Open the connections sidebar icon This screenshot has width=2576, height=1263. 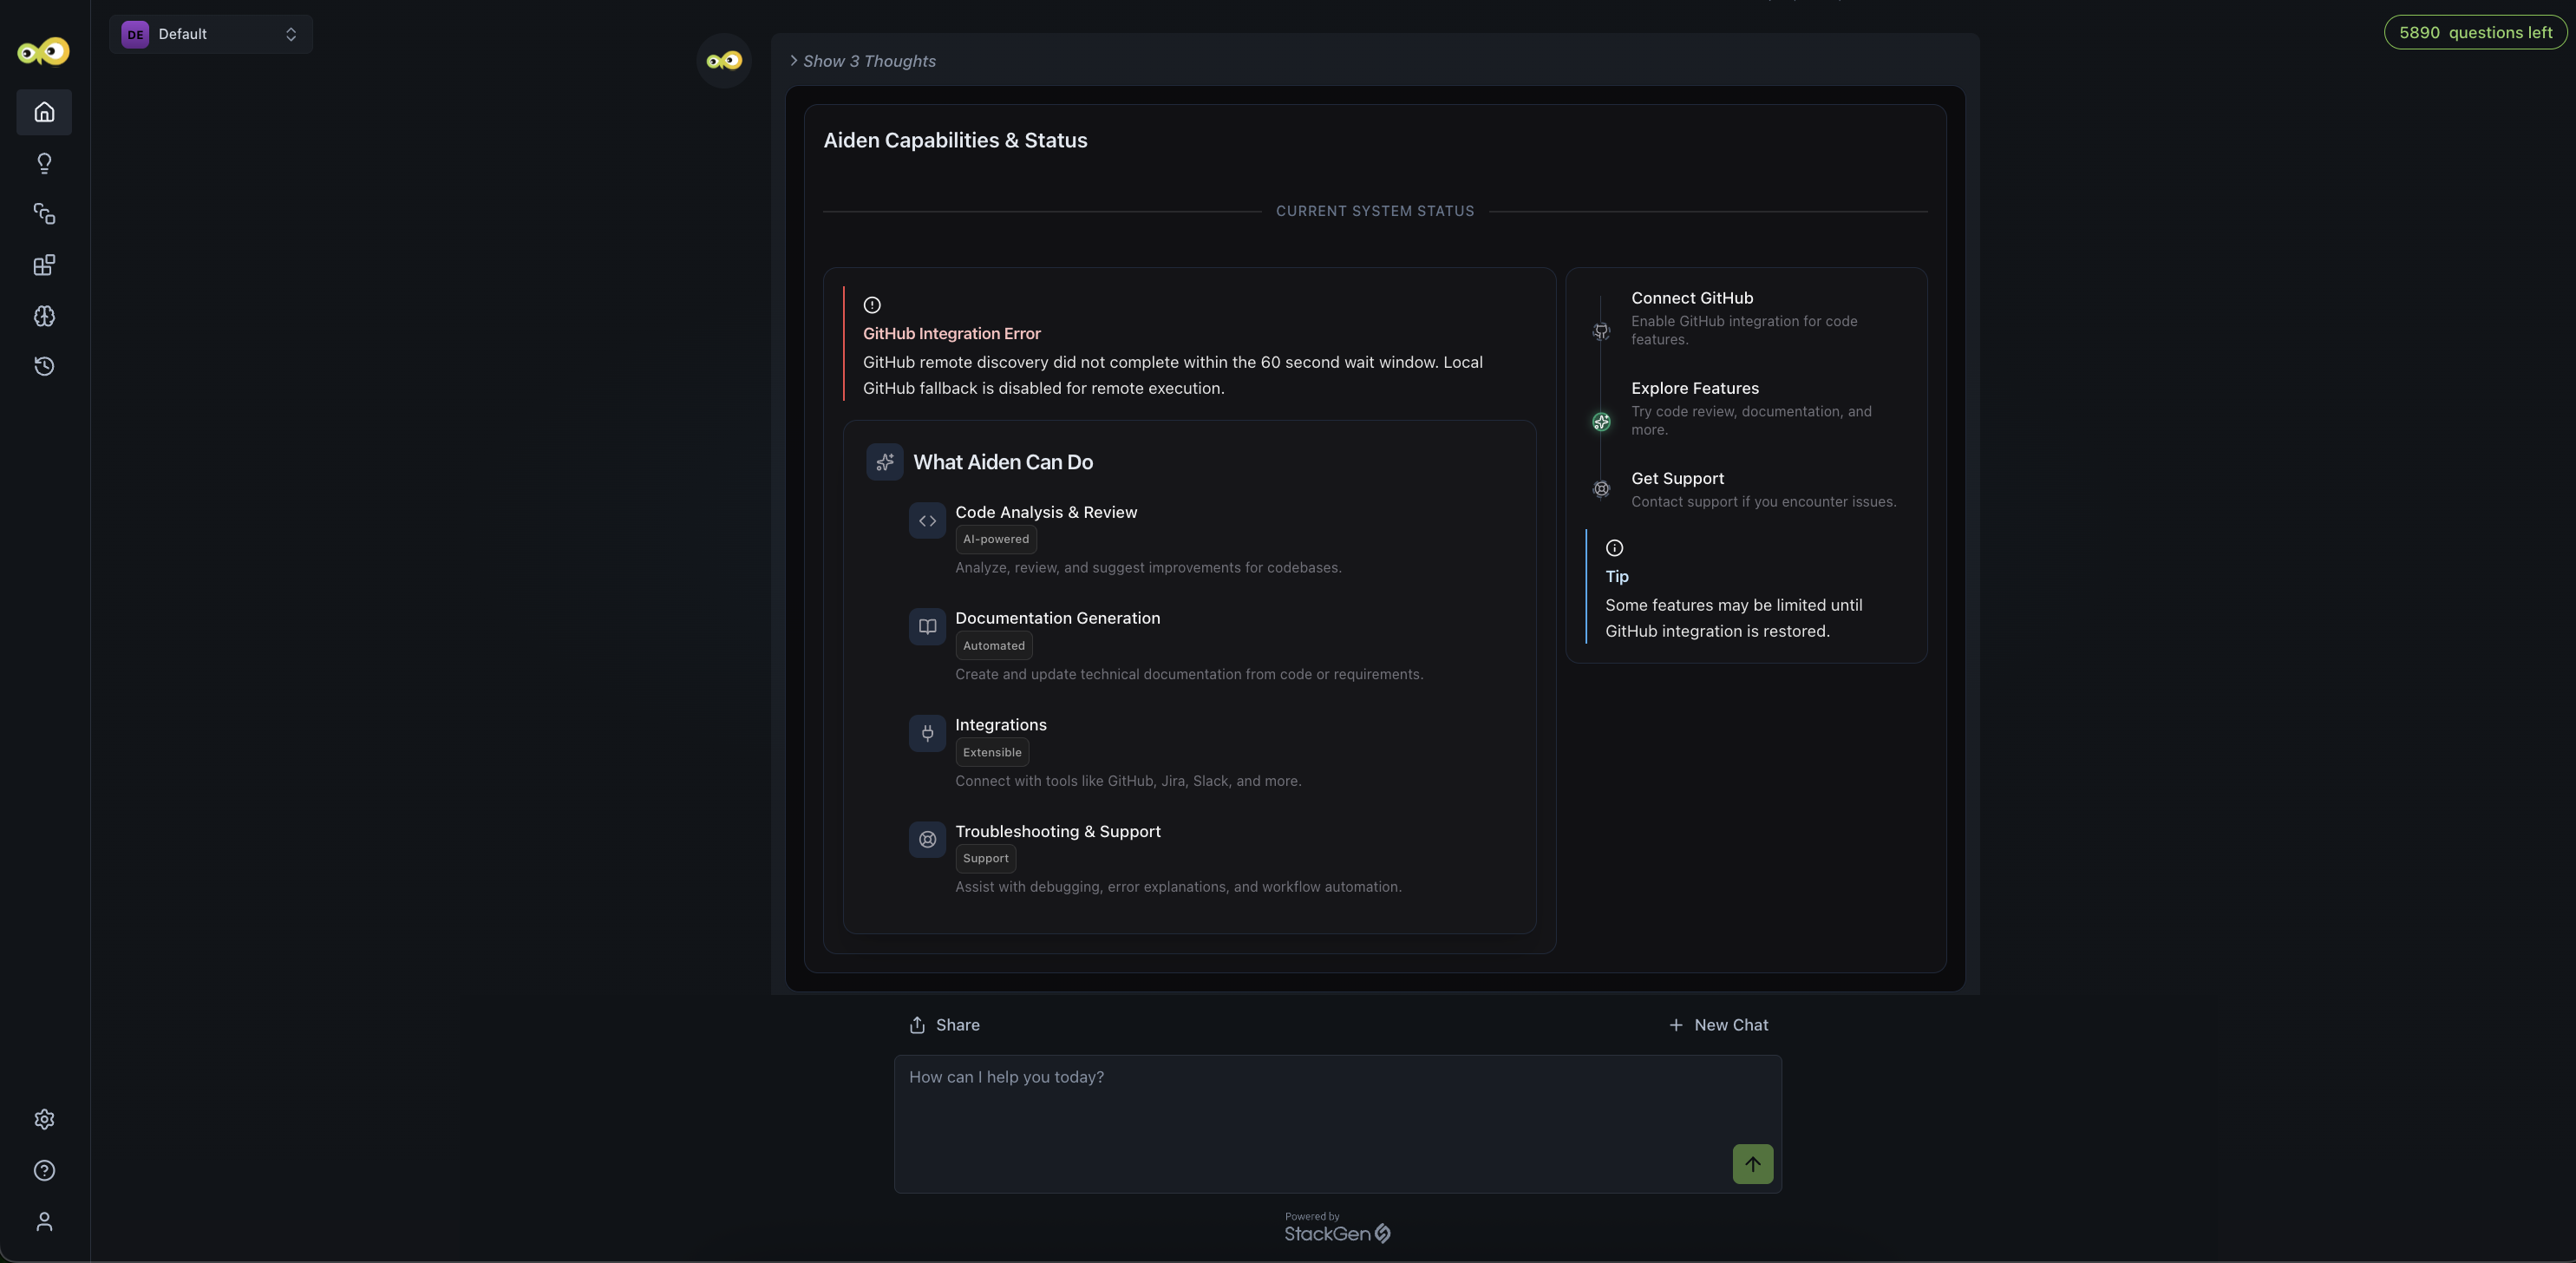[x=44, y=214]
